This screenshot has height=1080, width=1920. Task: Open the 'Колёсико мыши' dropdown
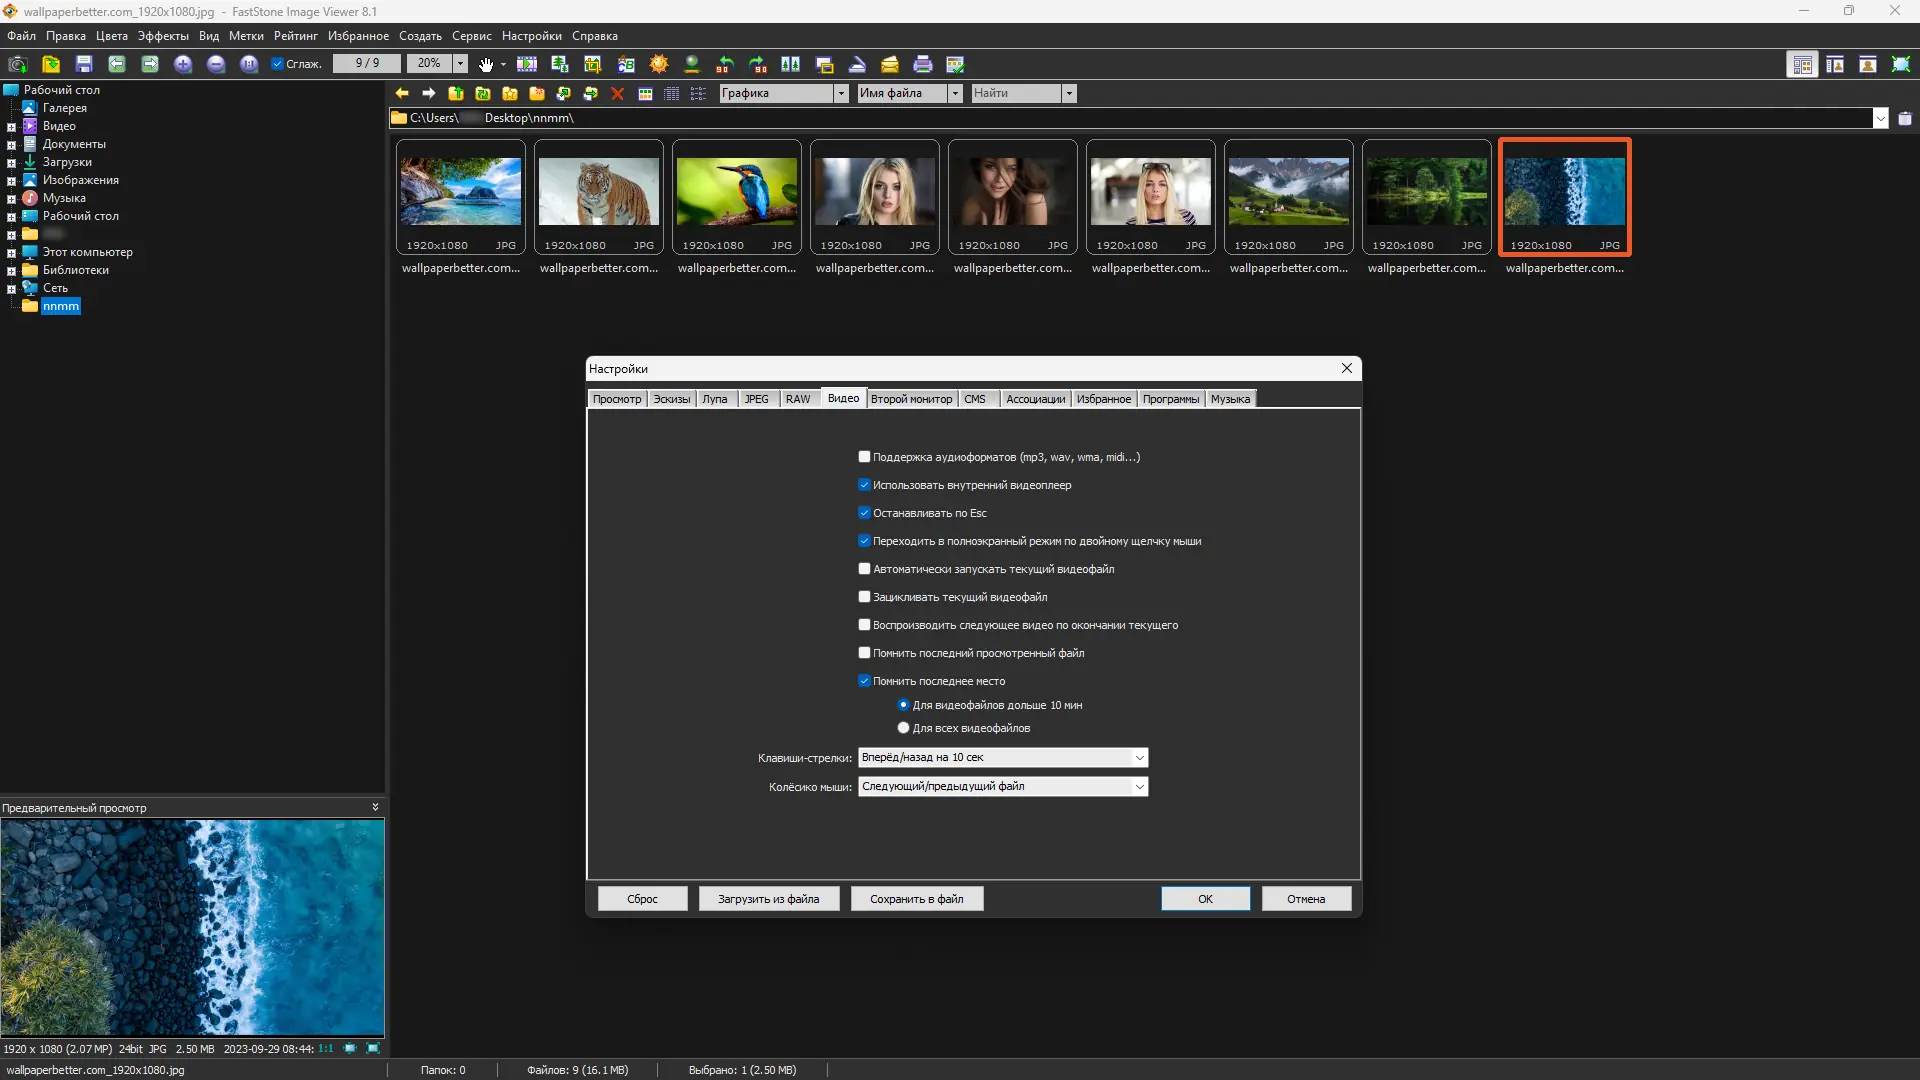tap(1139, 787)
